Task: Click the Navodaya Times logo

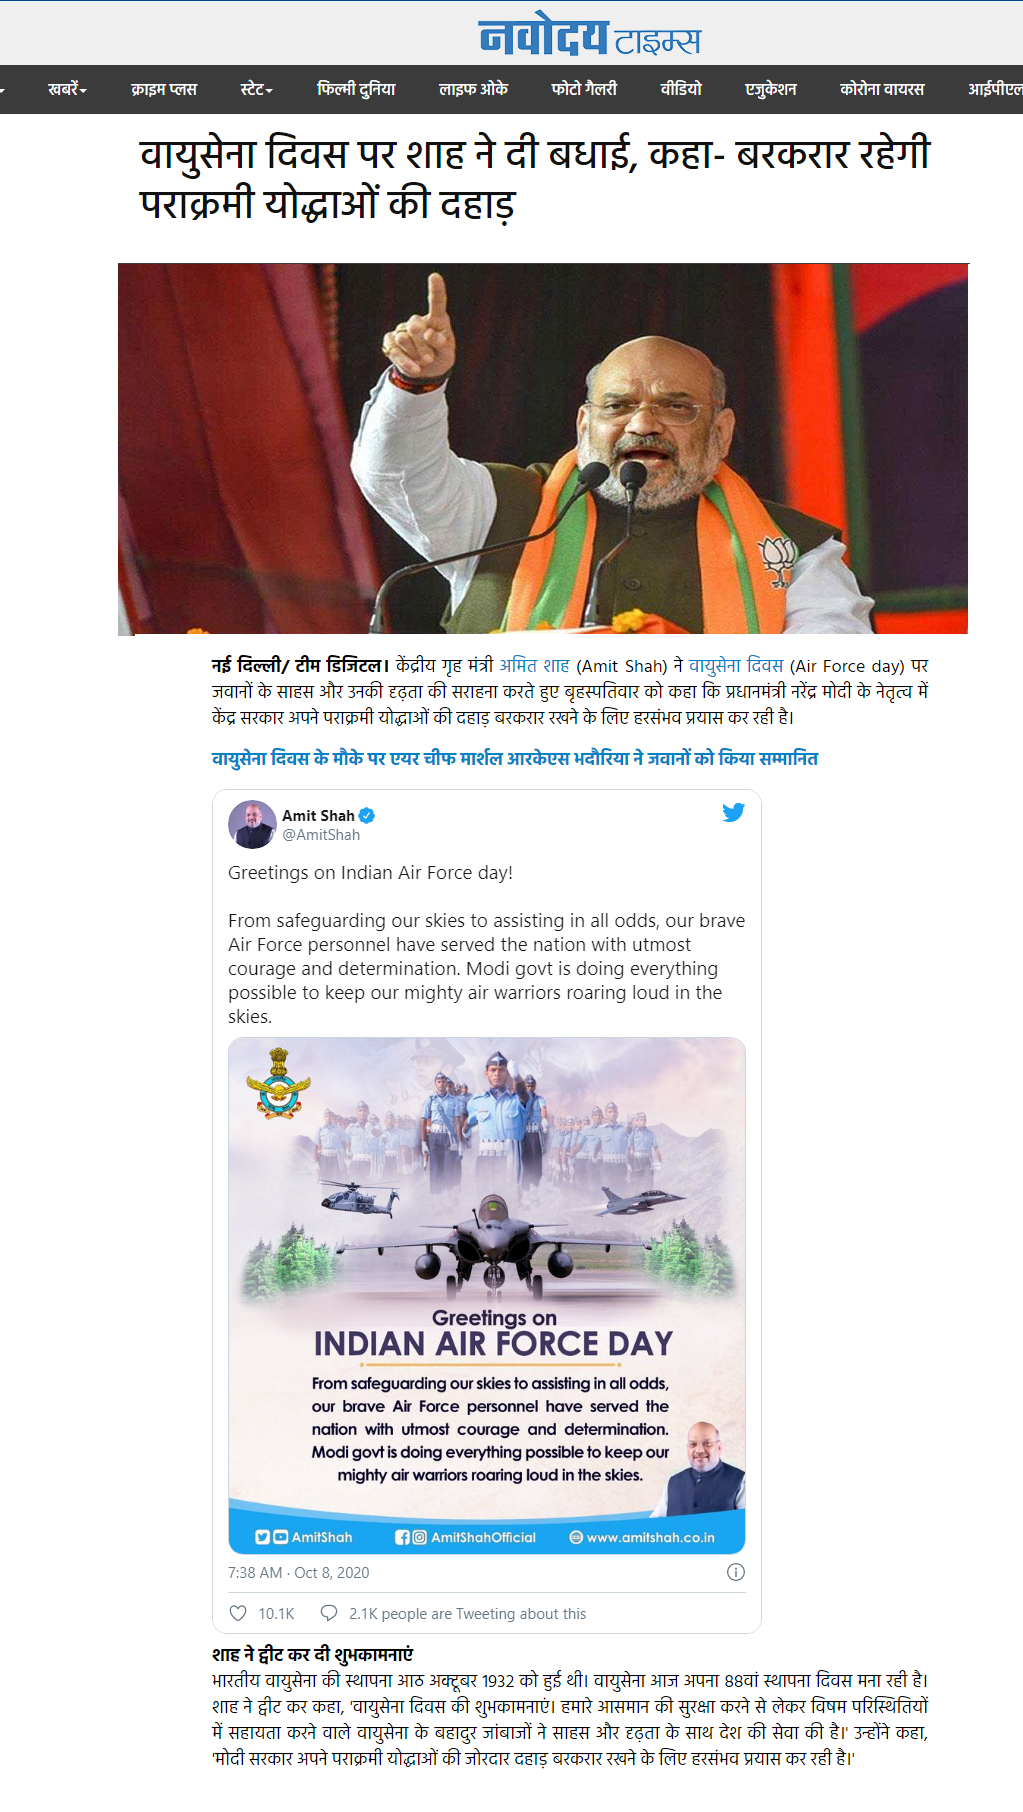Action: click(x=590, y=36)
